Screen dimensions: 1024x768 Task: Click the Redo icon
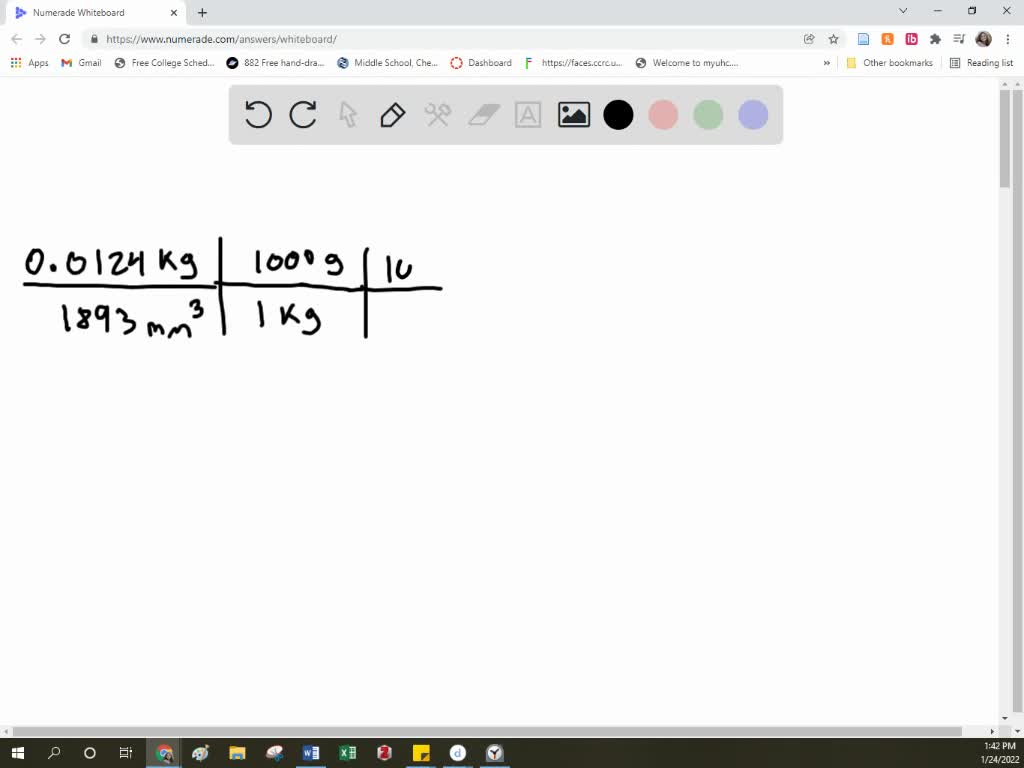point(303,114)
